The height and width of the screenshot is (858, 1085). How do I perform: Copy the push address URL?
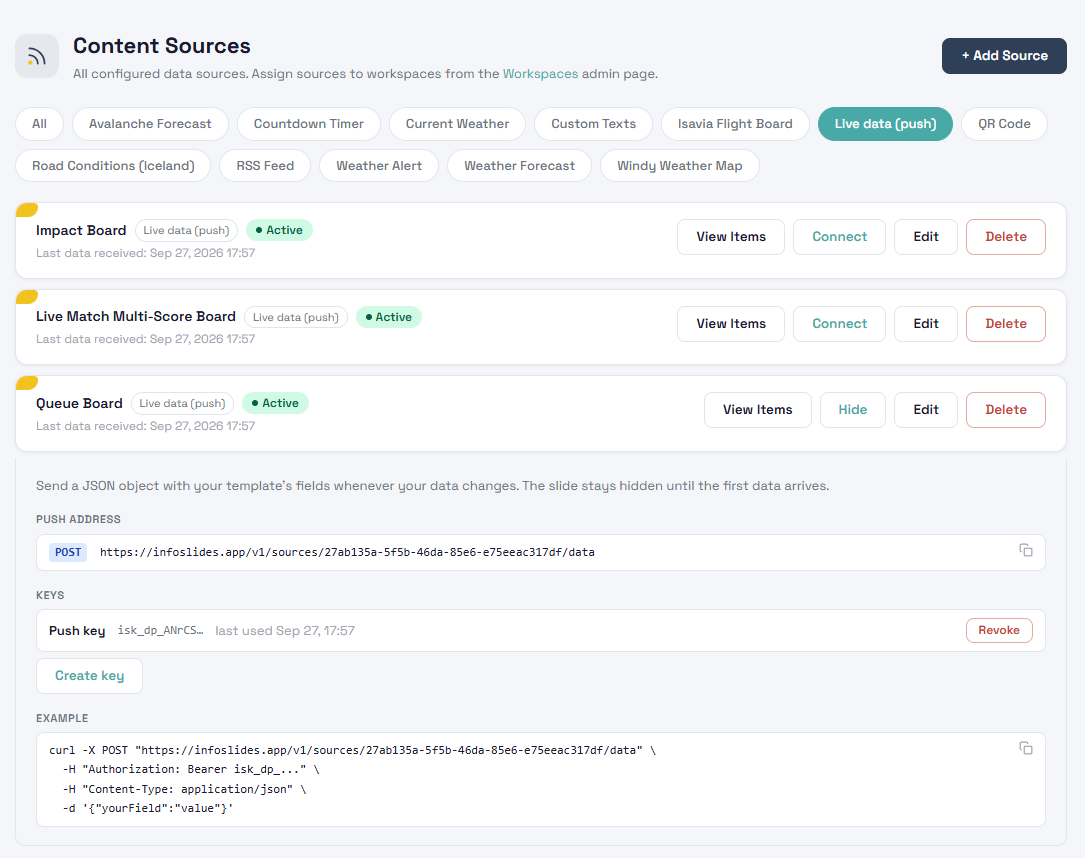point(1025,550)
